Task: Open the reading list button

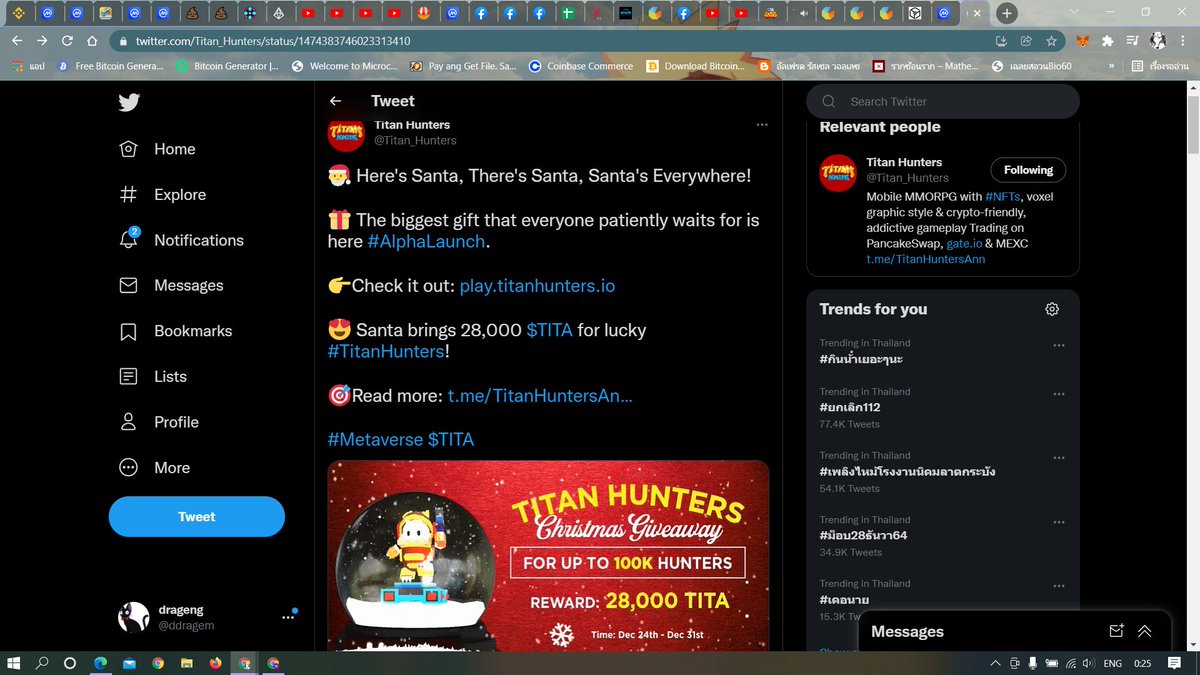Action: 1160,66
